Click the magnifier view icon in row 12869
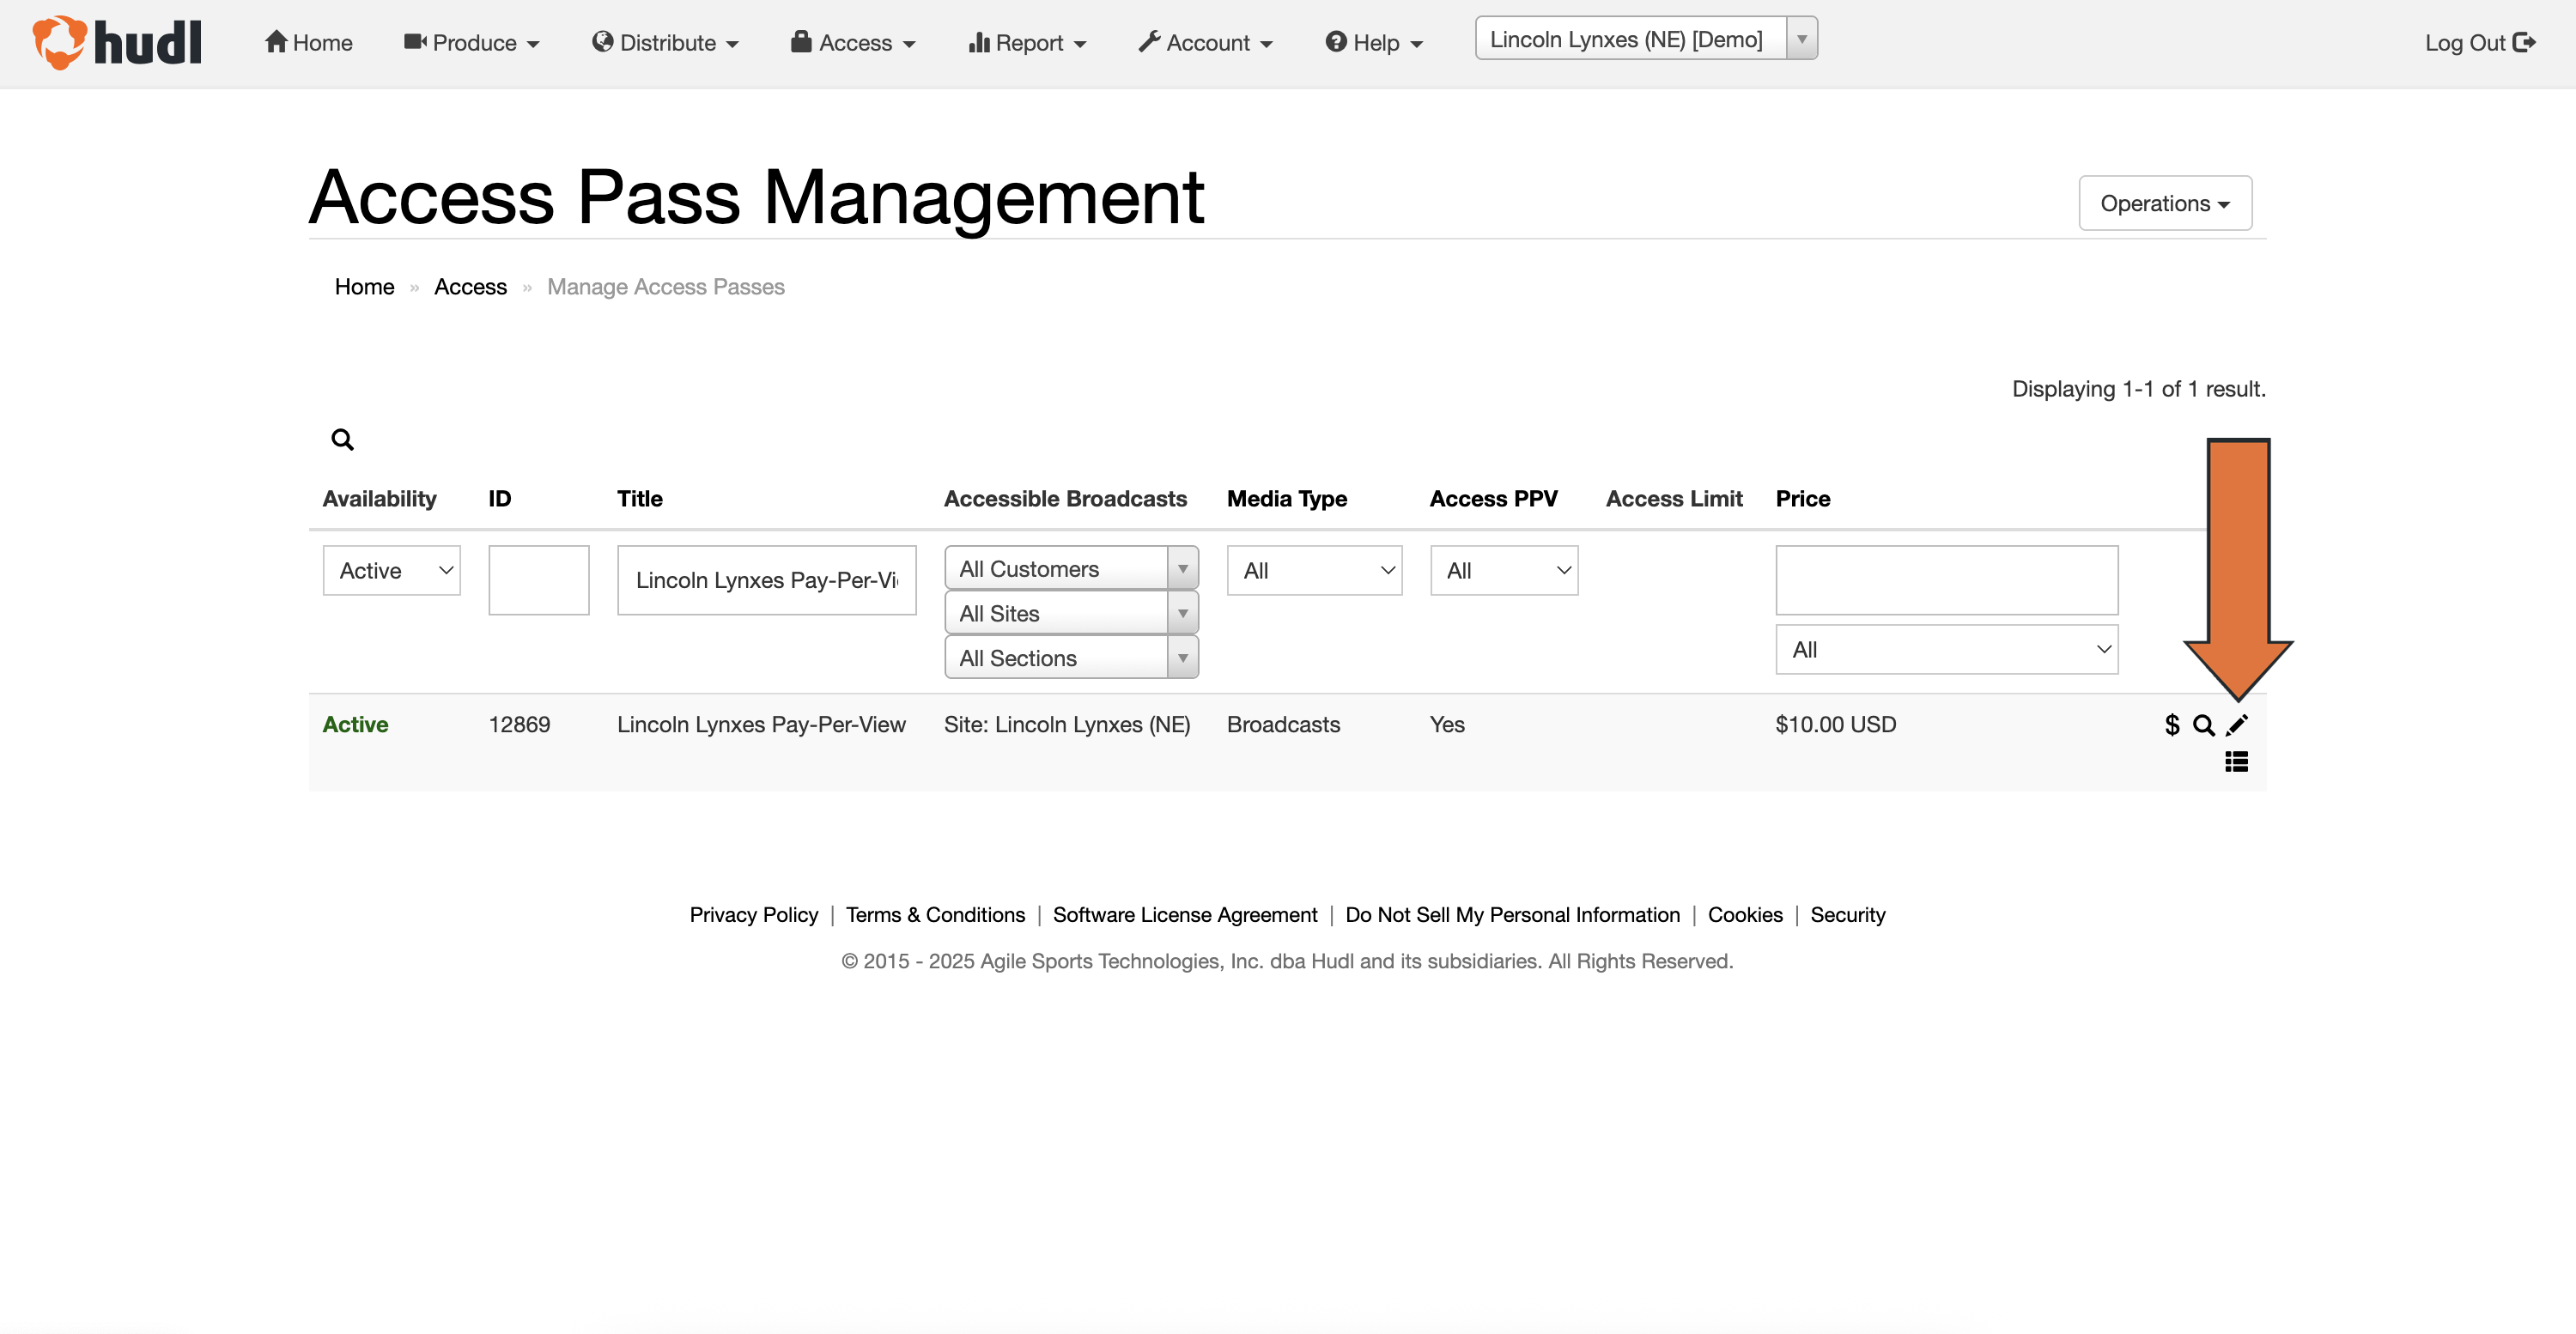Viewport: 2576px width, 1334px height. (2203, 725)
